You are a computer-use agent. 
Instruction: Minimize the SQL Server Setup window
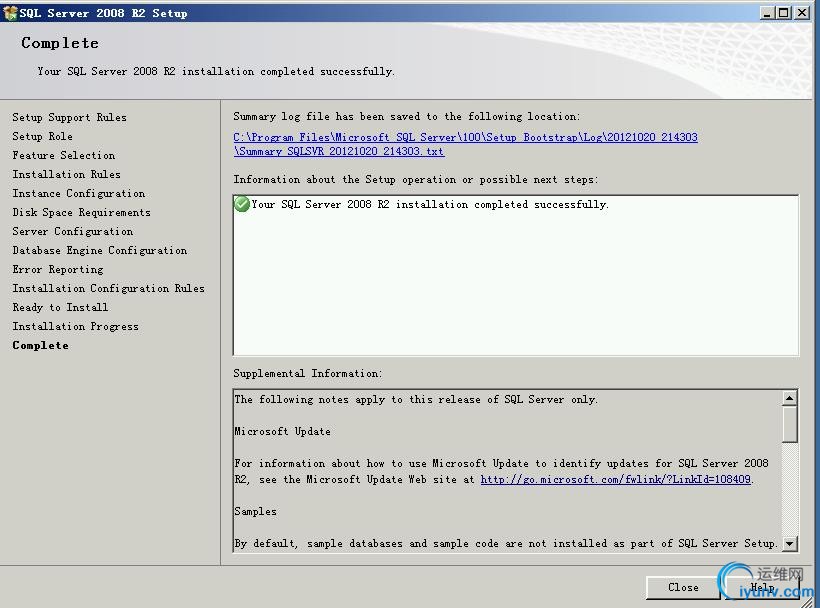(x=767, y=13)
